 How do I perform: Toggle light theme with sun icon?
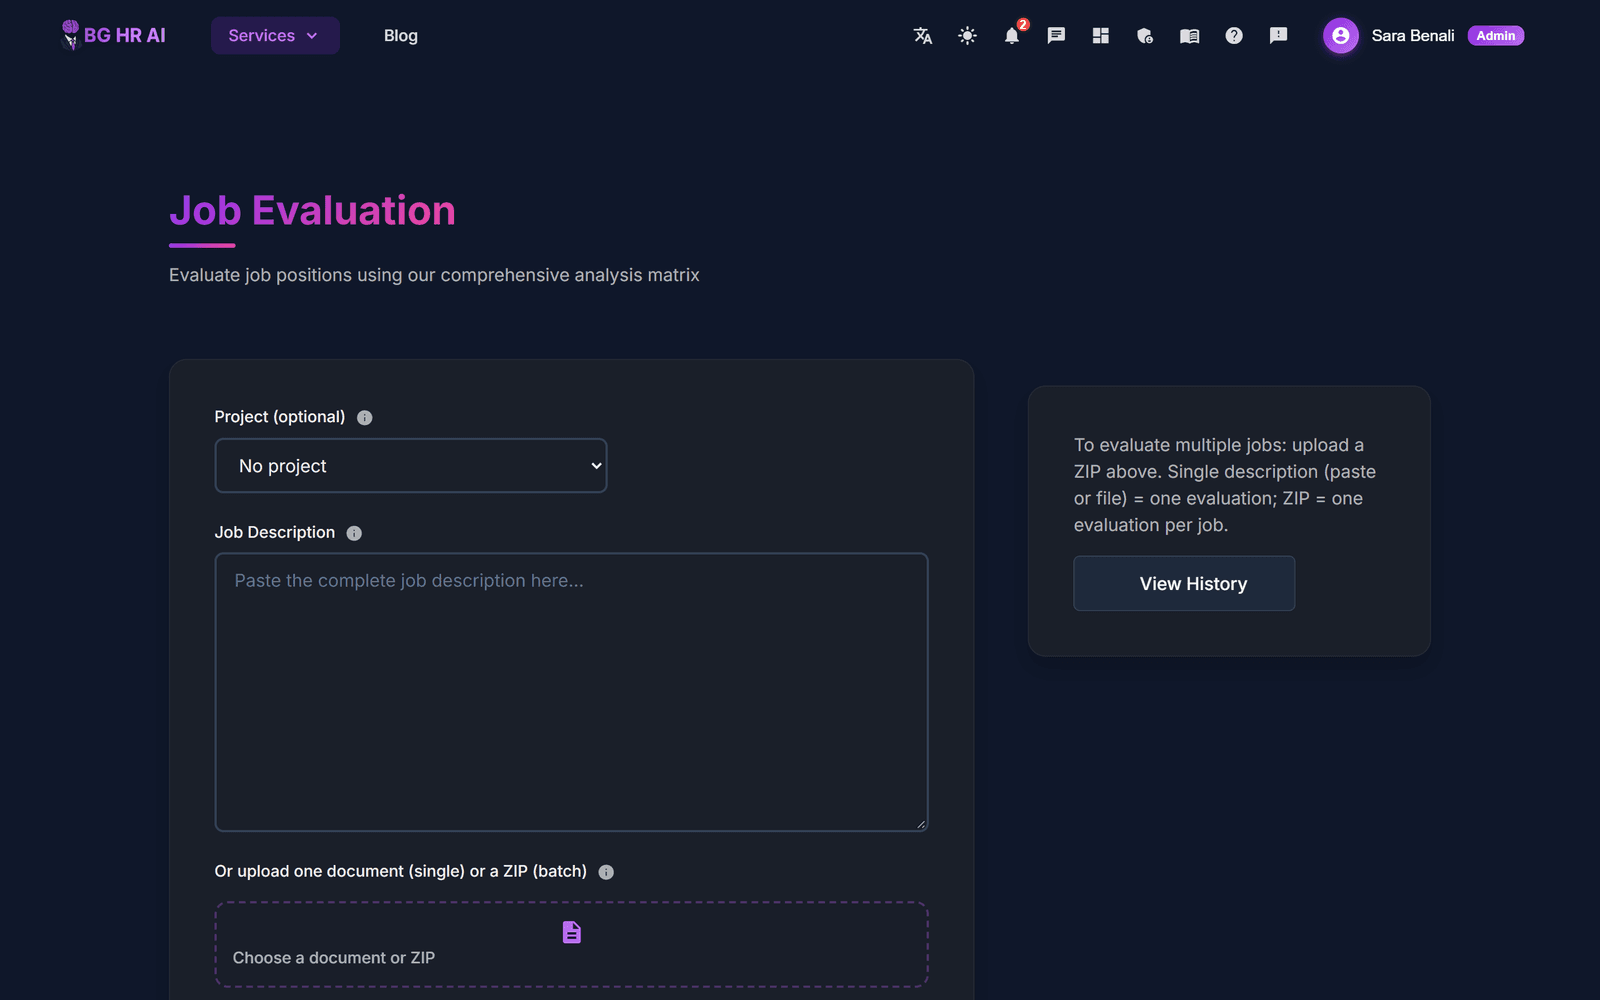coord(967,36)
